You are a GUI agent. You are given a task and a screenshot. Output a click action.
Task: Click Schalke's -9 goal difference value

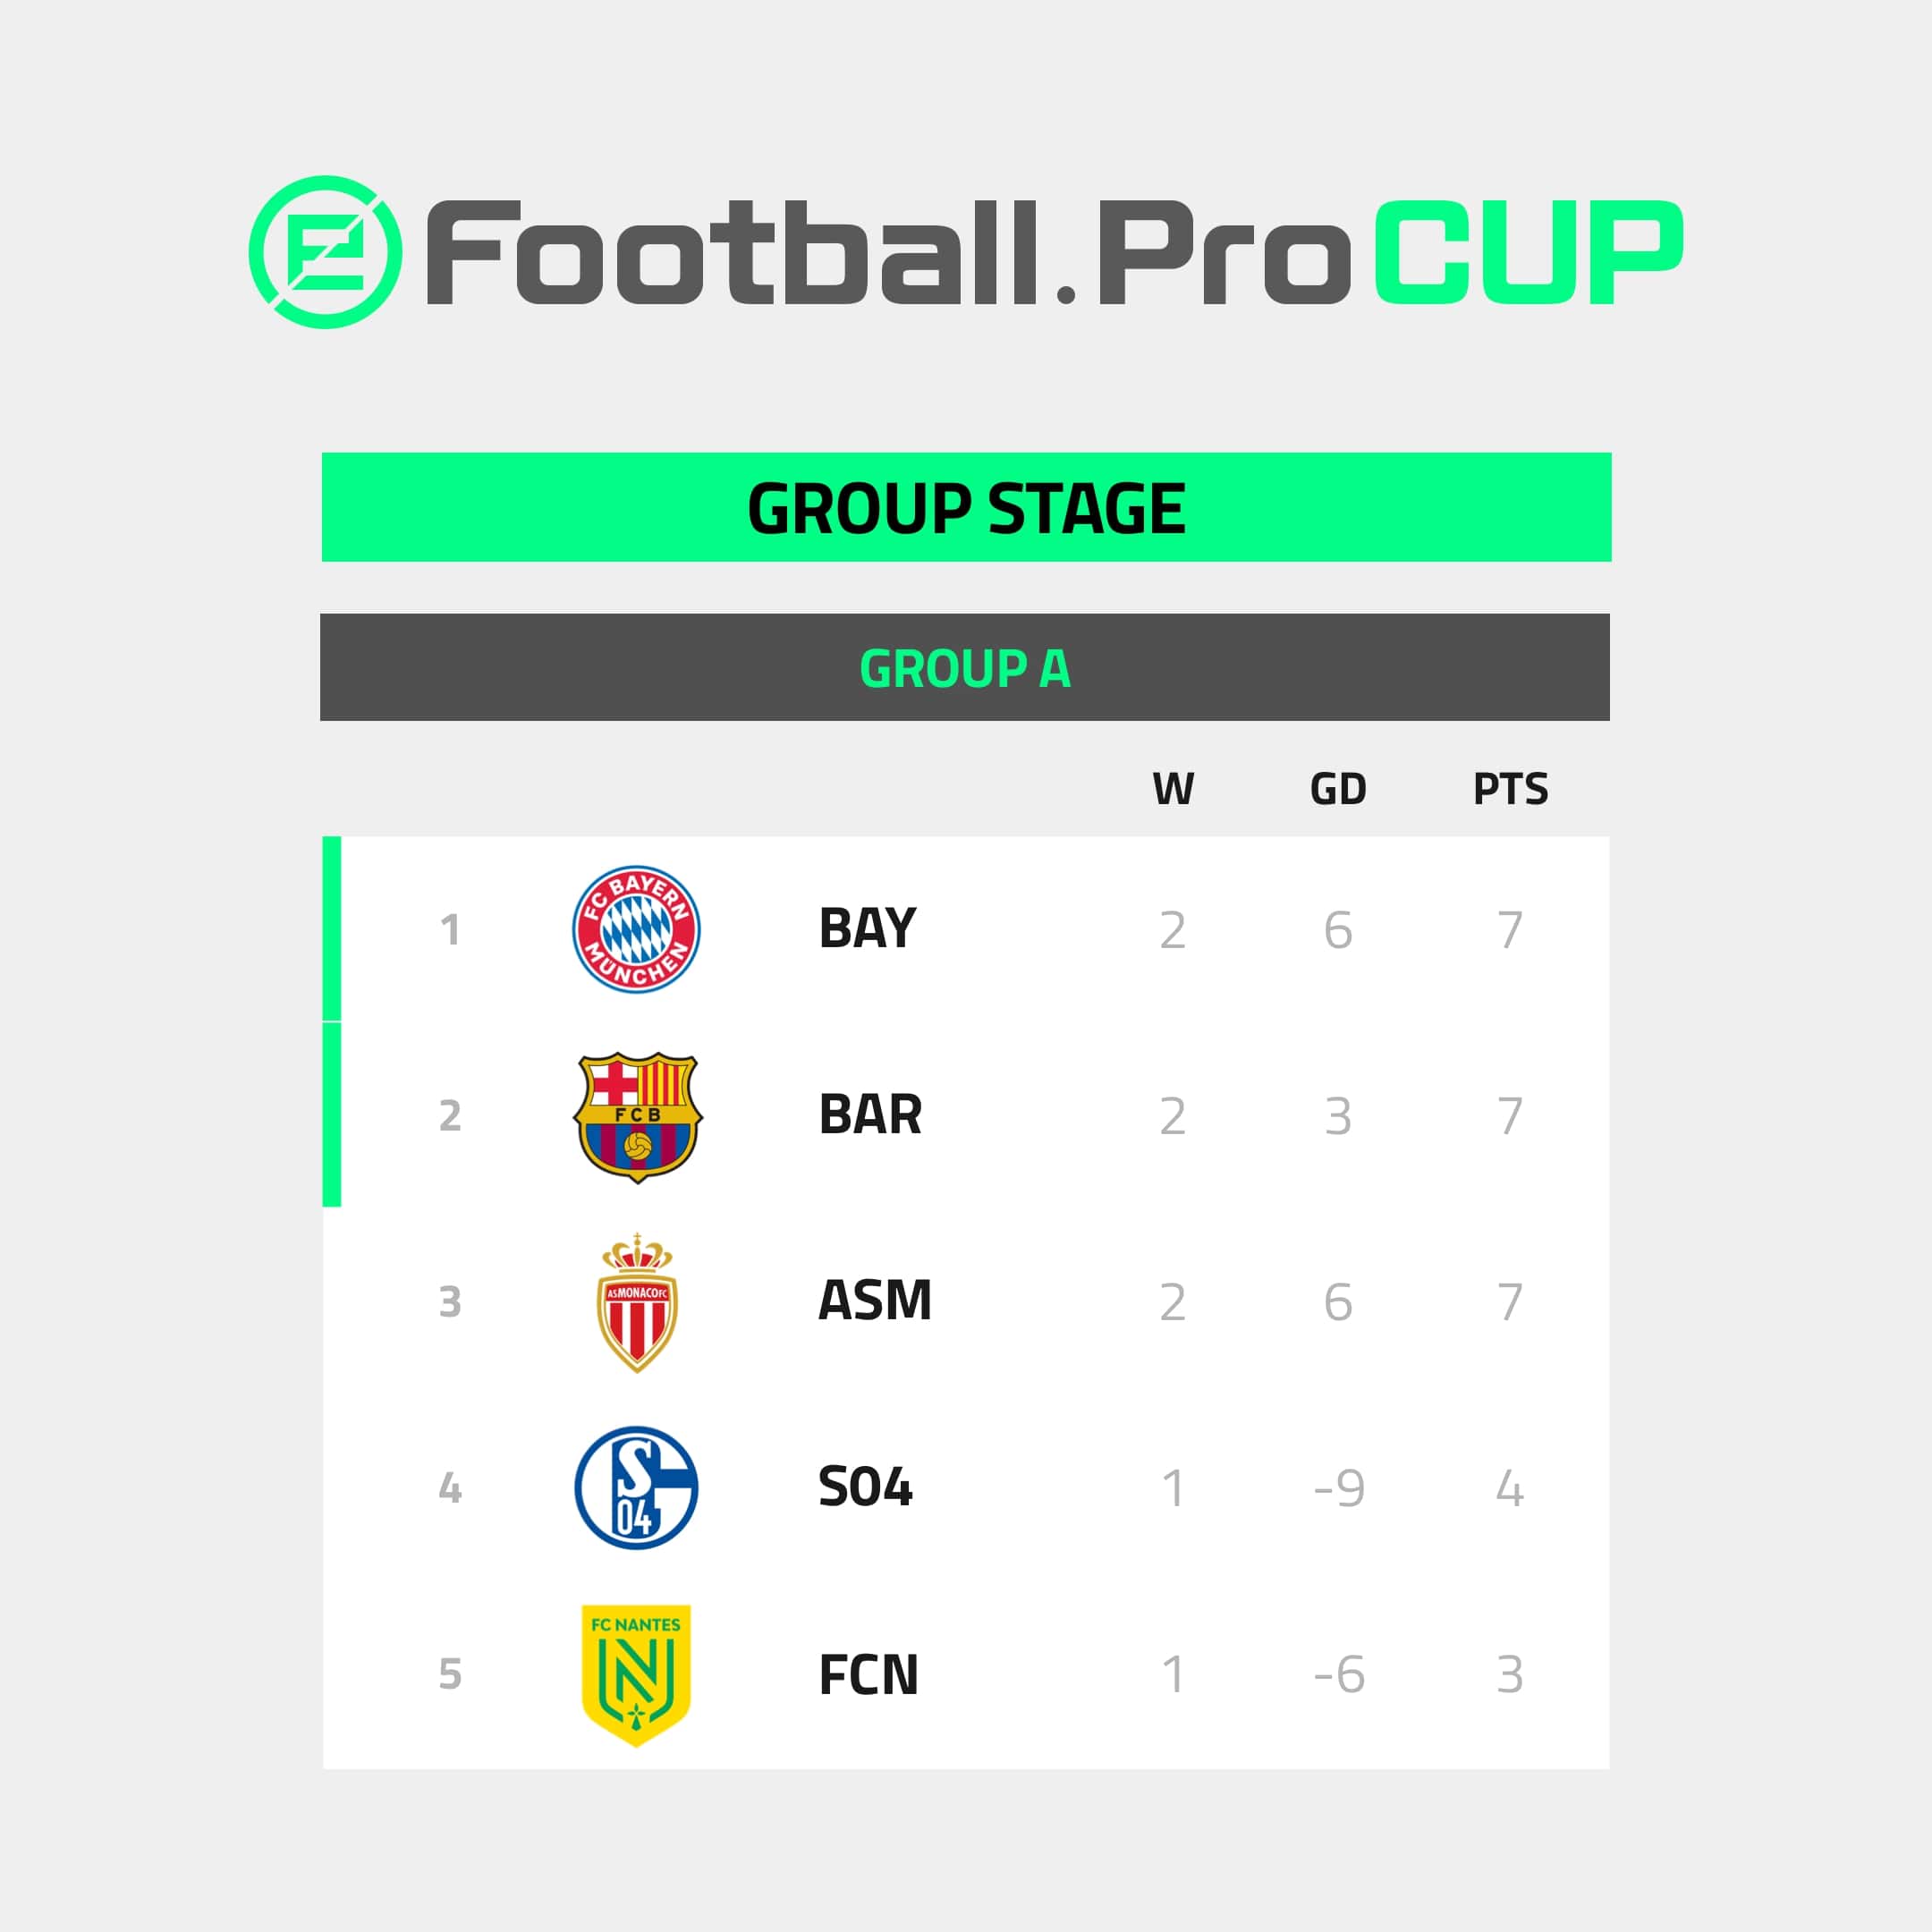(x=1339, y=1488)
